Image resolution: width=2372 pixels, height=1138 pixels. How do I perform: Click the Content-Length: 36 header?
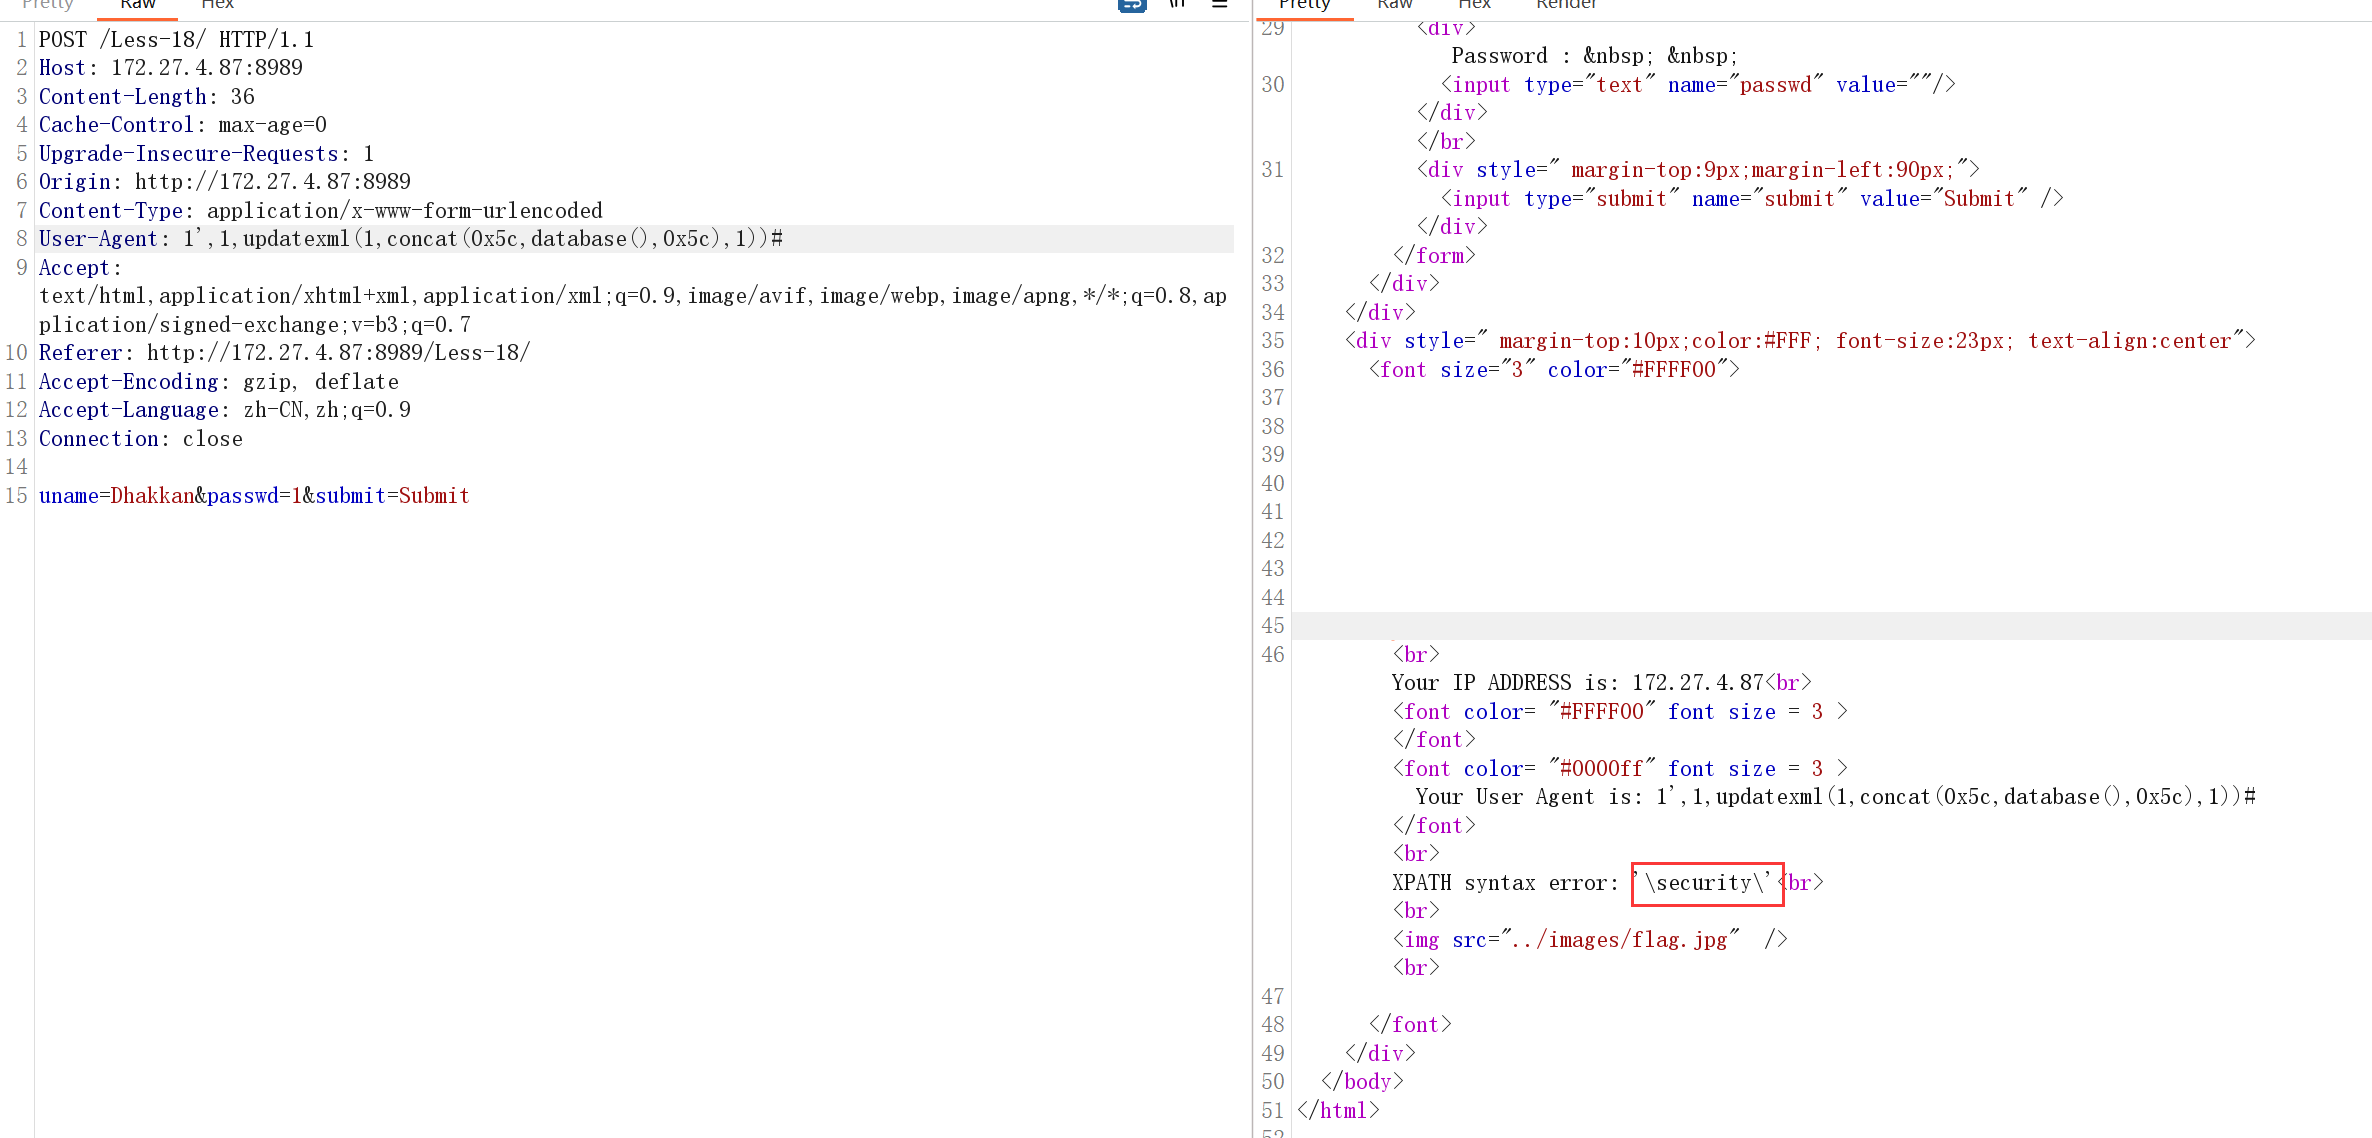point(147,97)
